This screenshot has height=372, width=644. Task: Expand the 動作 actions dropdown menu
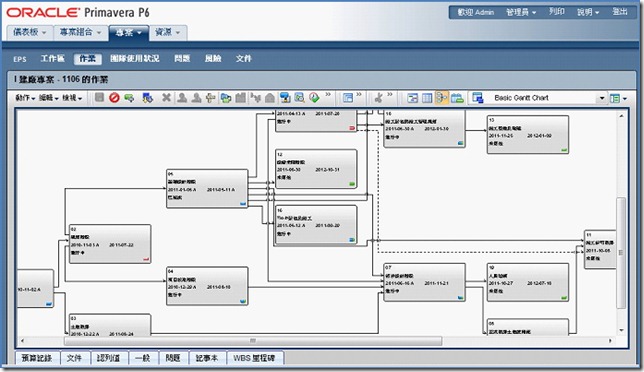25,98
